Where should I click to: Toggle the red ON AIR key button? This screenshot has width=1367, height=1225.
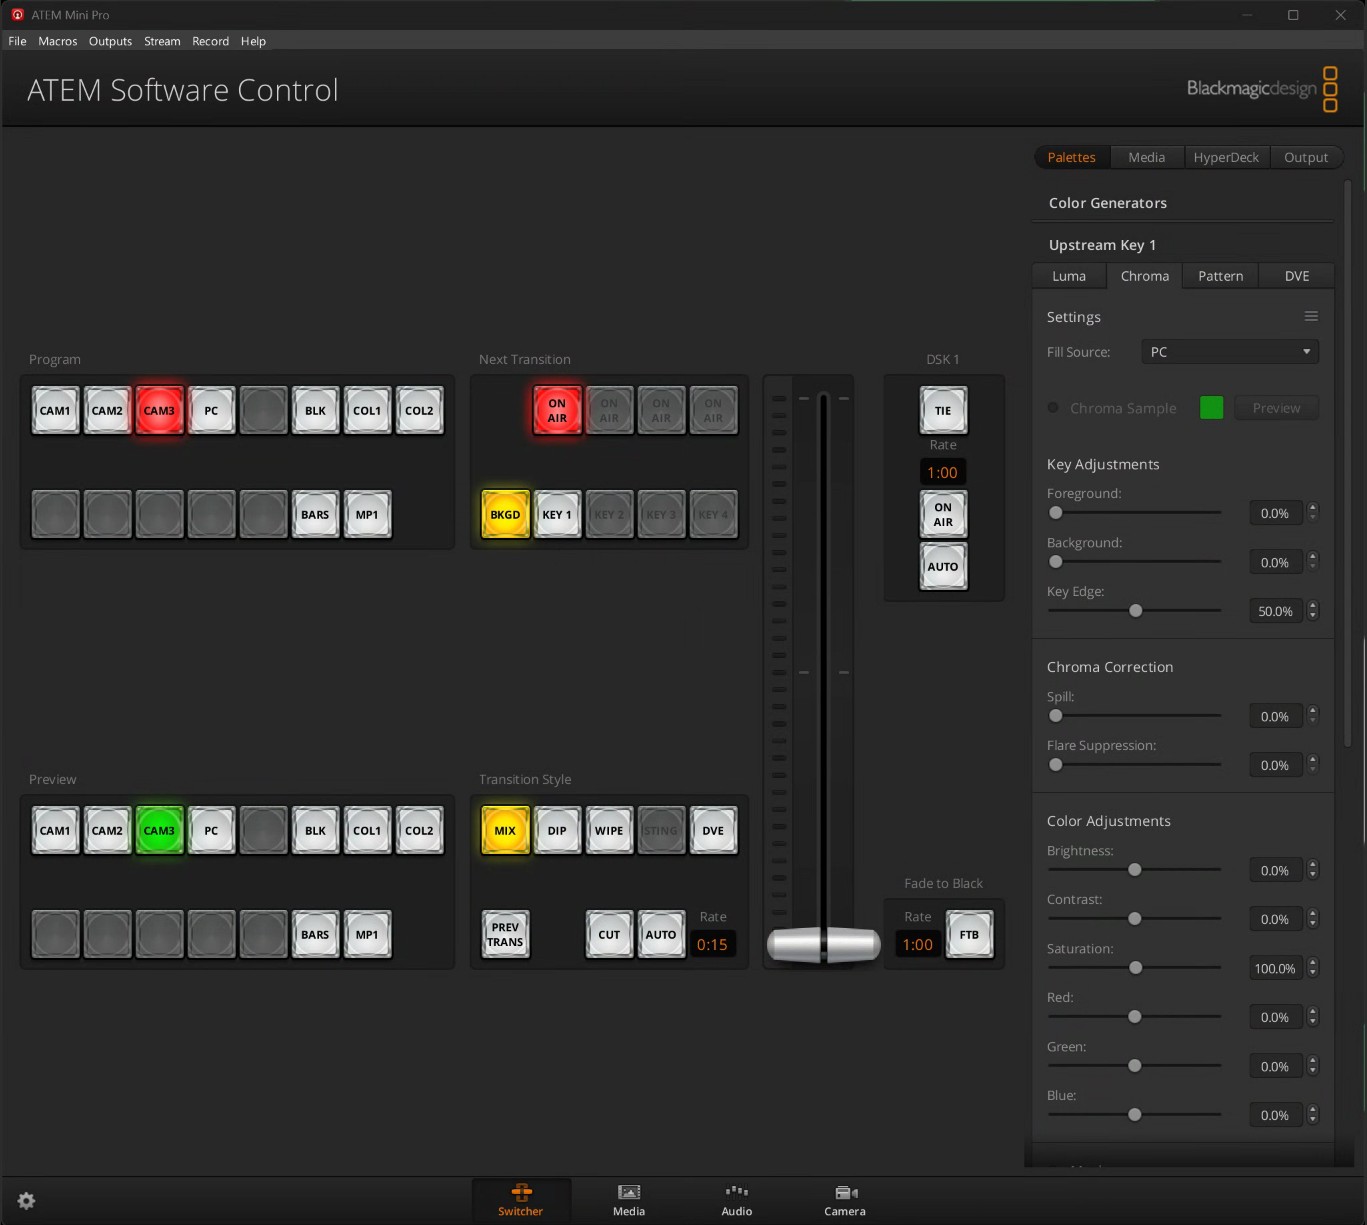[557, 411]
